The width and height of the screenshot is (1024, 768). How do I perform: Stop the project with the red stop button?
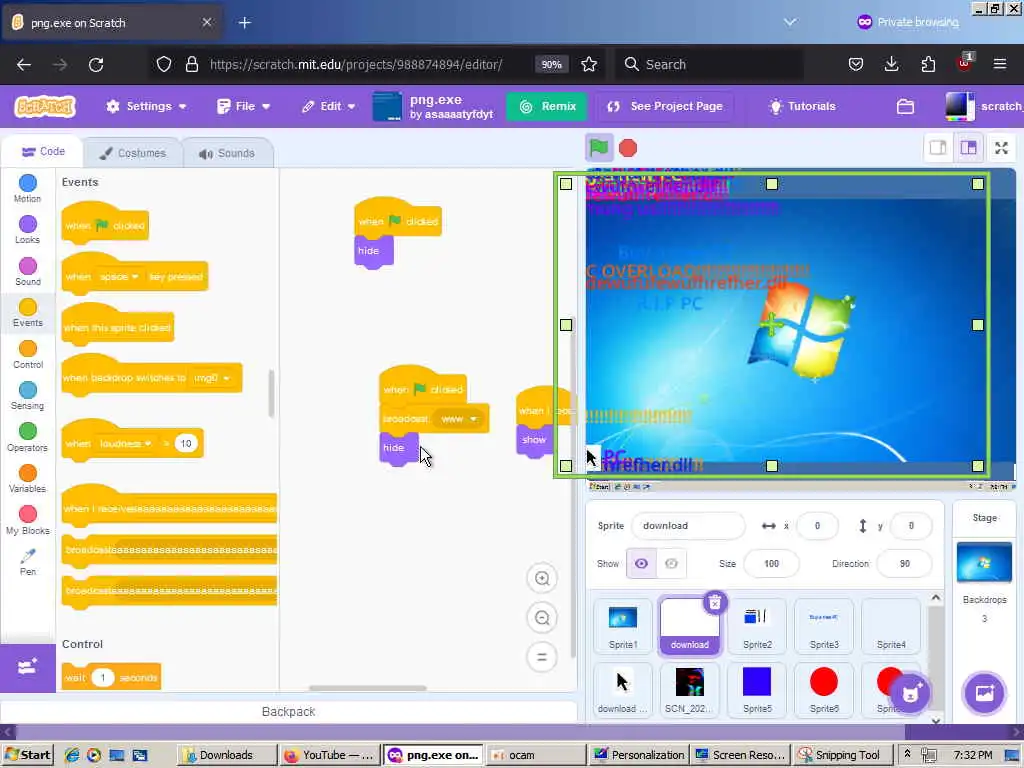pos(628,148)
